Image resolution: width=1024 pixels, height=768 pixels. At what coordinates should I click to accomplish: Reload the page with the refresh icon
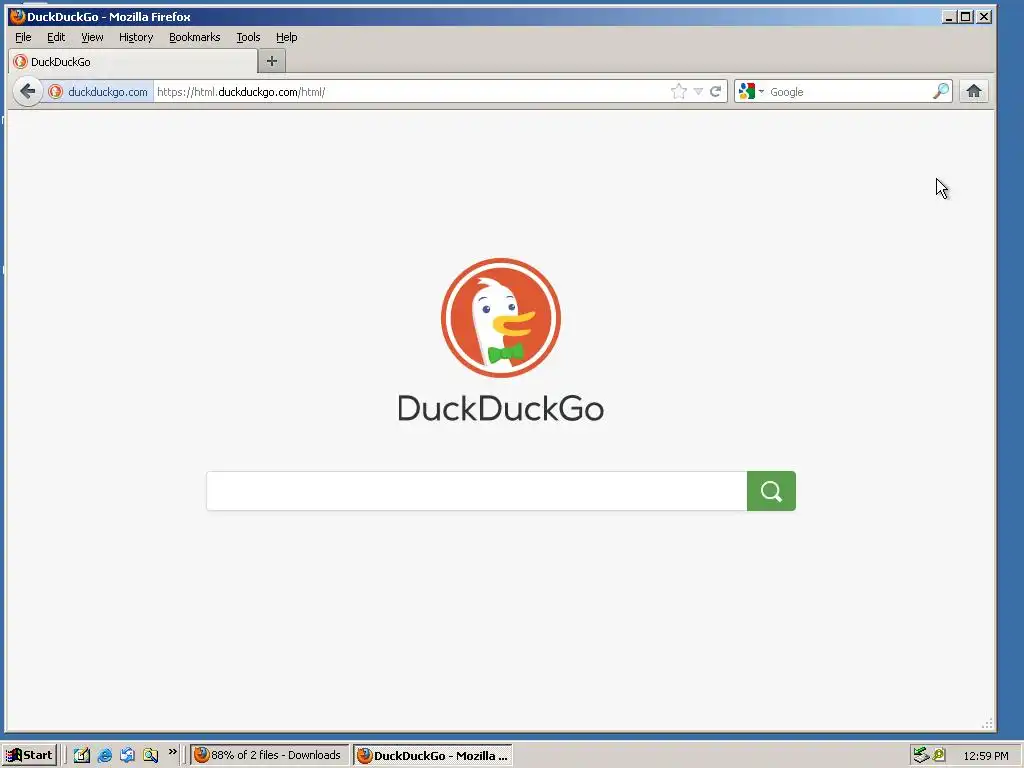[716, 91]
